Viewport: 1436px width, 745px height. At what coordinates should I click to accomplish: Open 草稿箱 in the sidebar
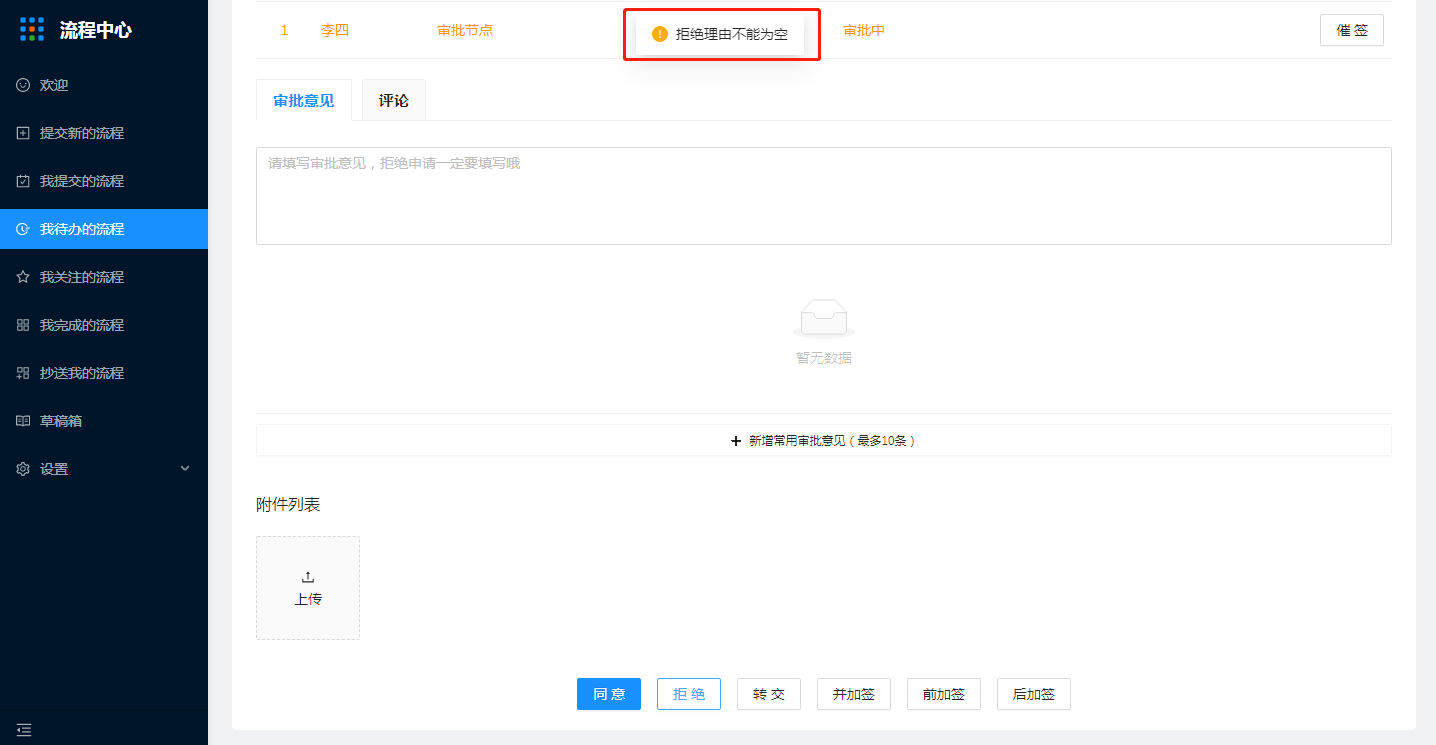click(x=104, y=421)
